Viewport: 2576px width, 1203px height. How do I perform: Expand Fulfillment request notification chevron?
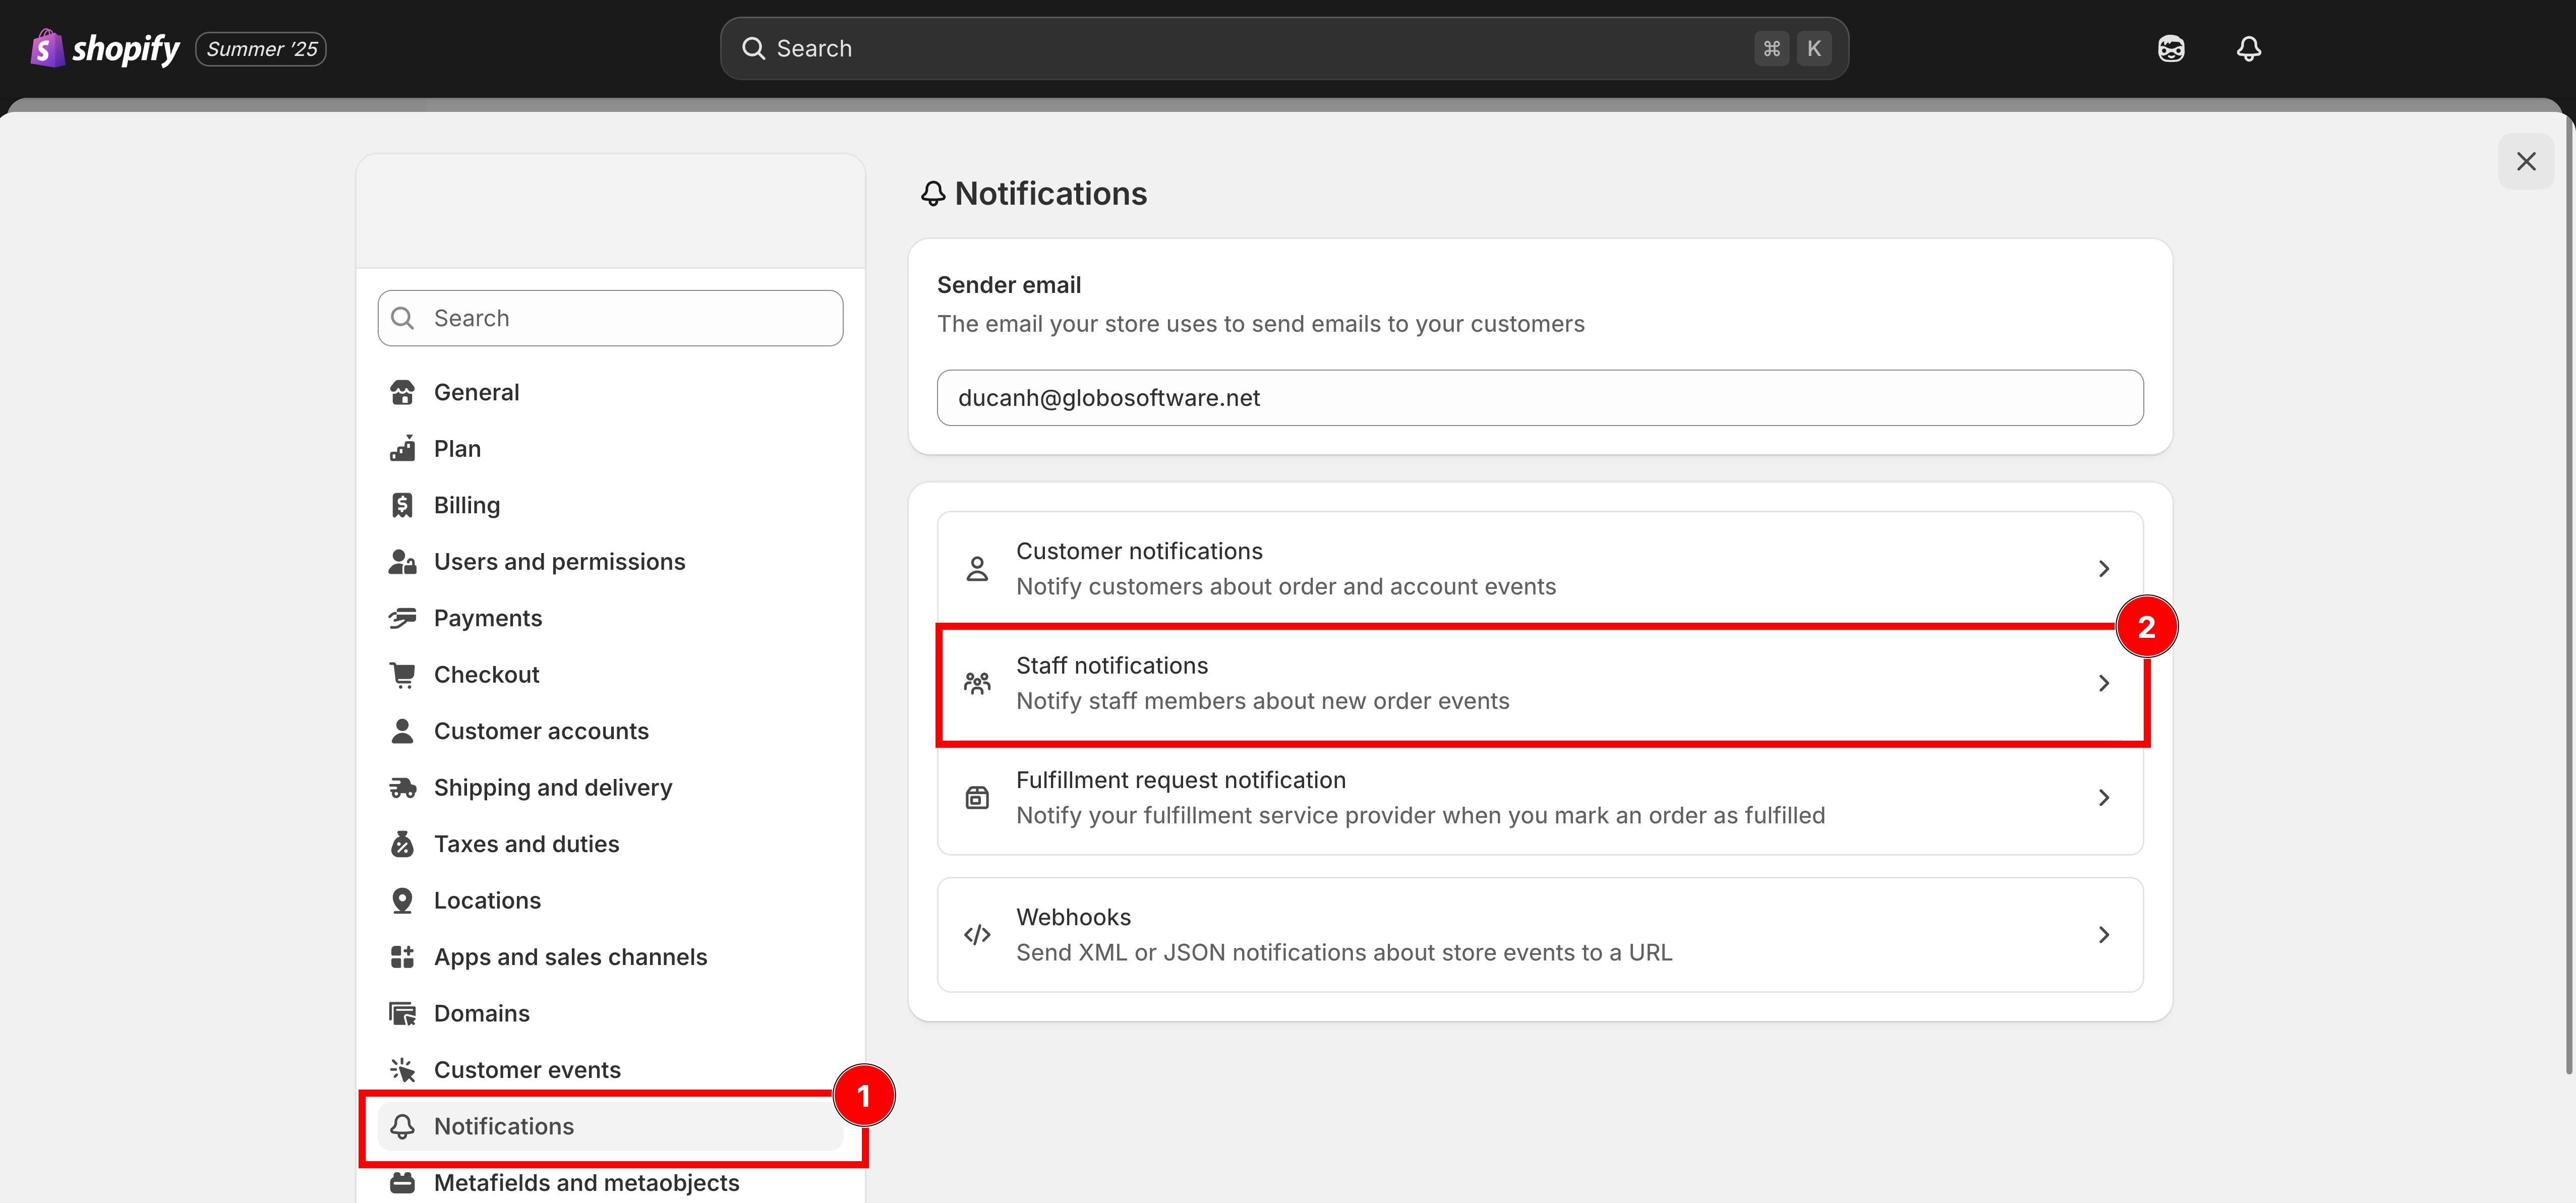(x=2104, y=798)
